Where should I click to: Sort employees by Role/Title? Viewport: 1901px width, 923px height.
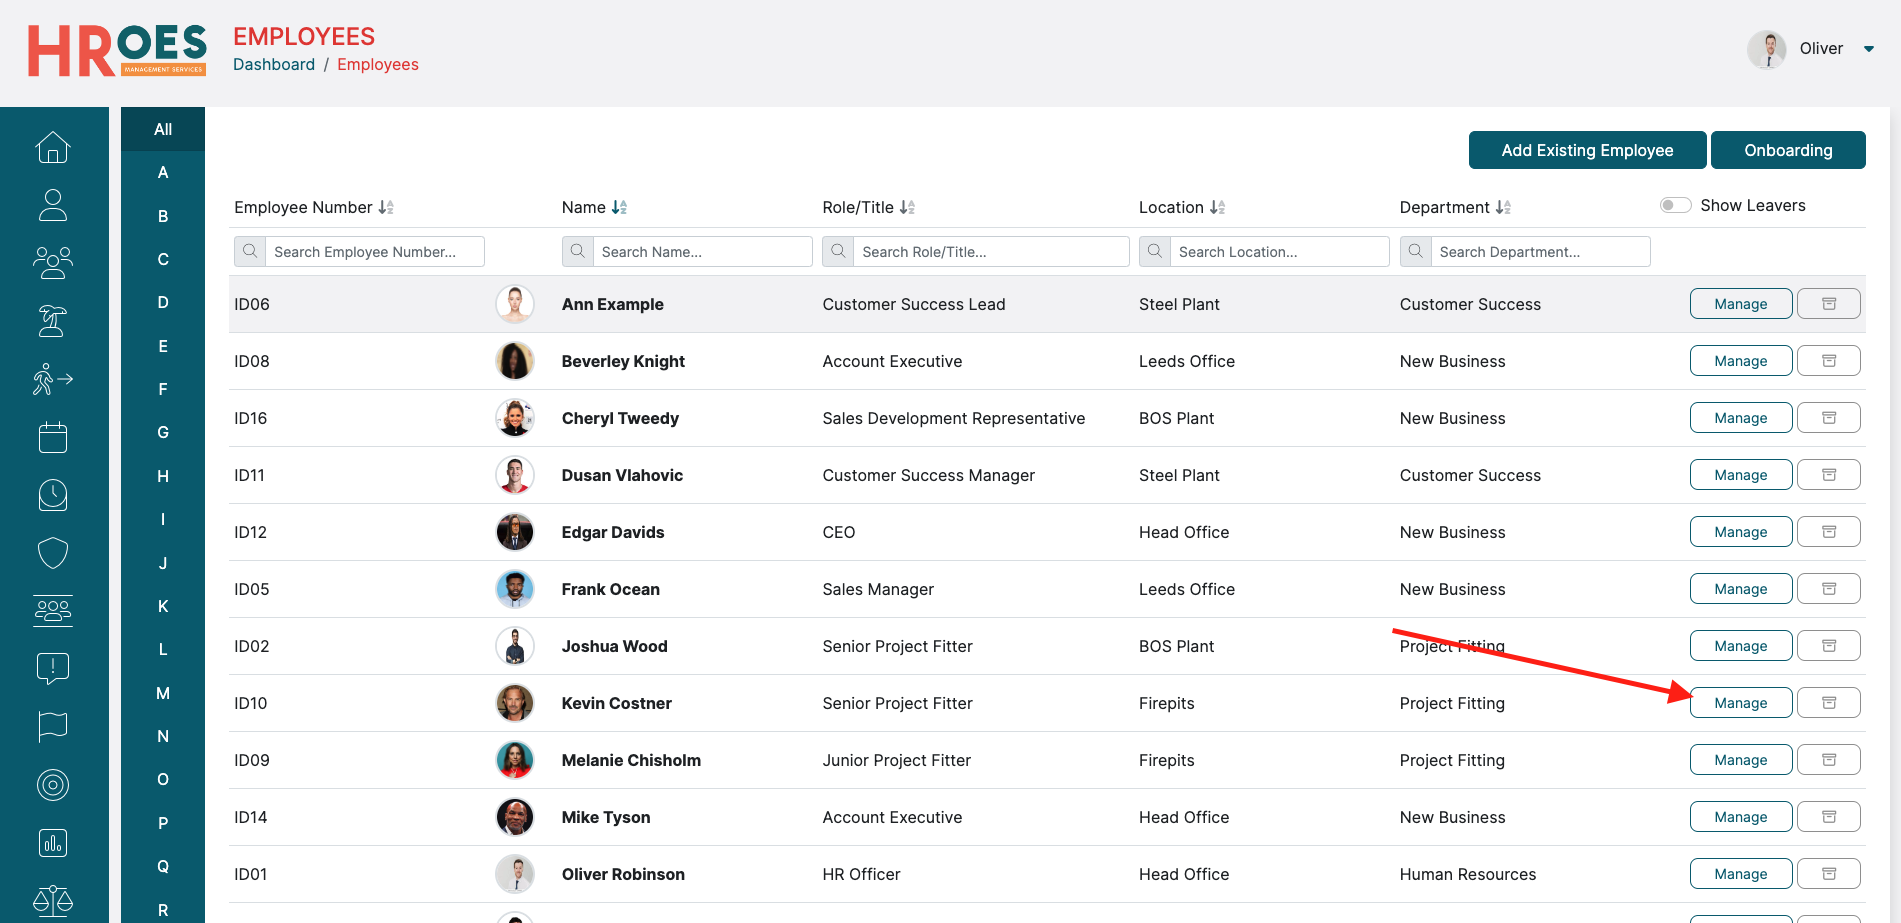[907, 207]
